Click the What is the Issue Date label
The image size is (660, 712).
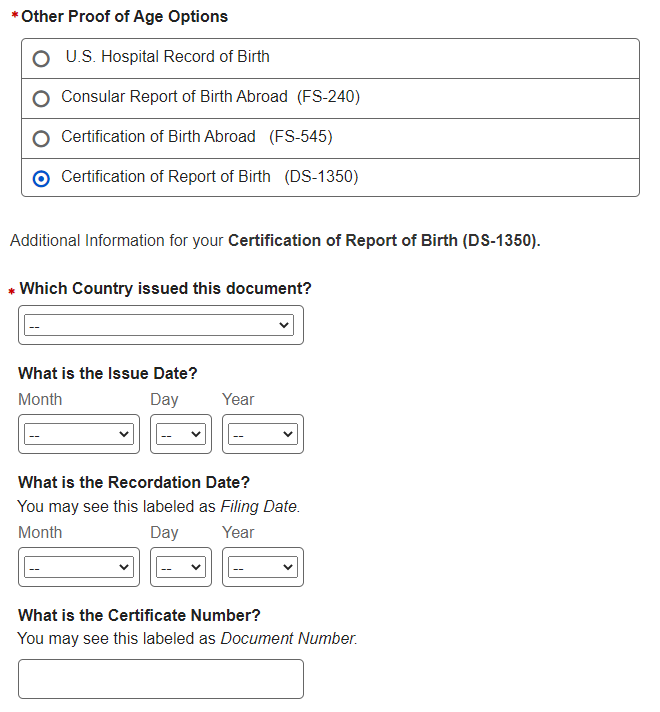108,374
